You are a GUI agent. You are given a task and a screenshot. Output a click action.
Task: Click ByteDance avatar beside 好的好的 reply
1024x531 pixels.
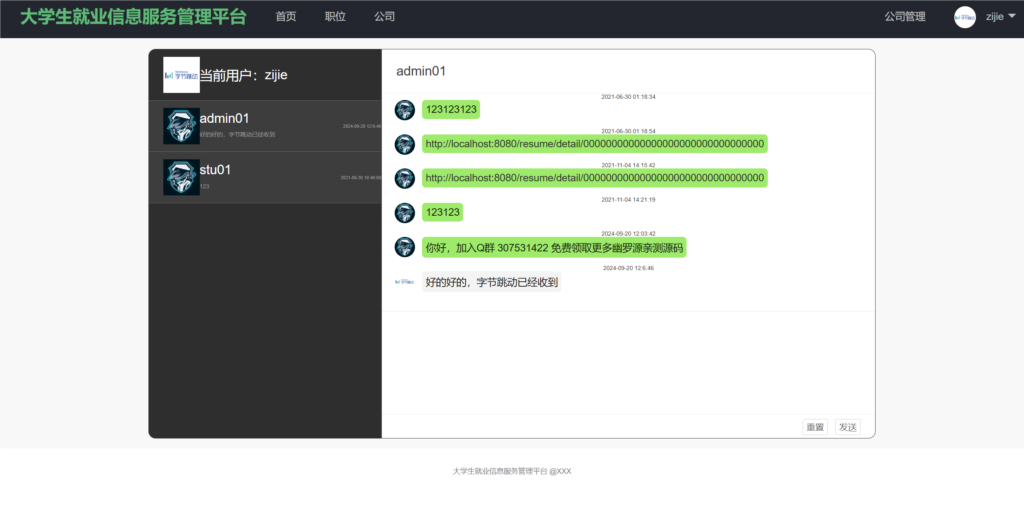tap(405, 282)
